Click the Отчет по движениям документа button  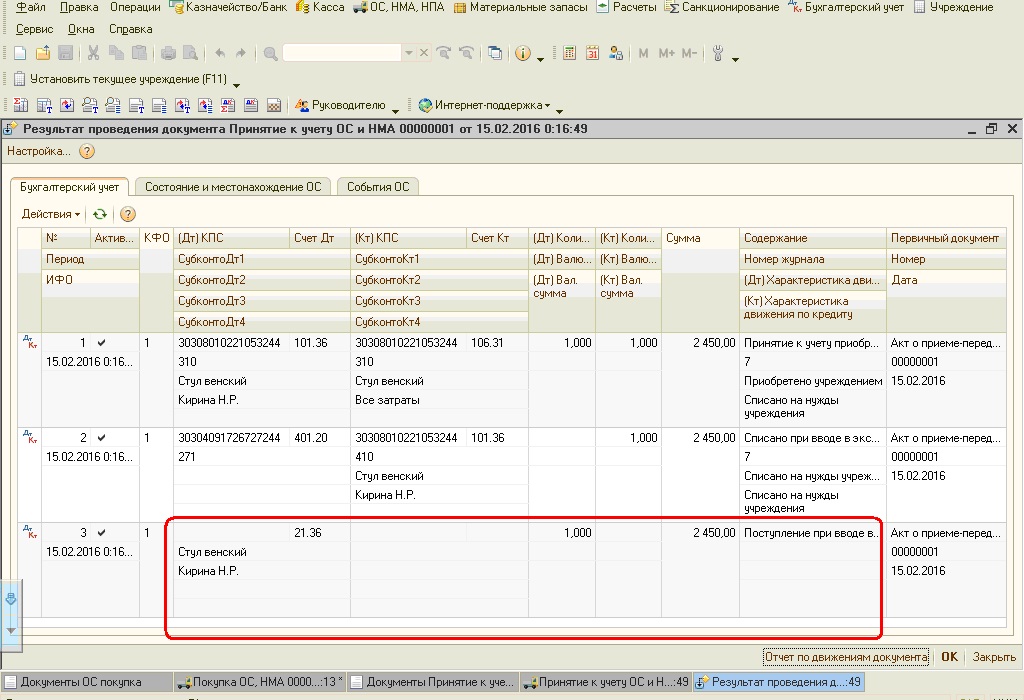(x=846, y=658)
